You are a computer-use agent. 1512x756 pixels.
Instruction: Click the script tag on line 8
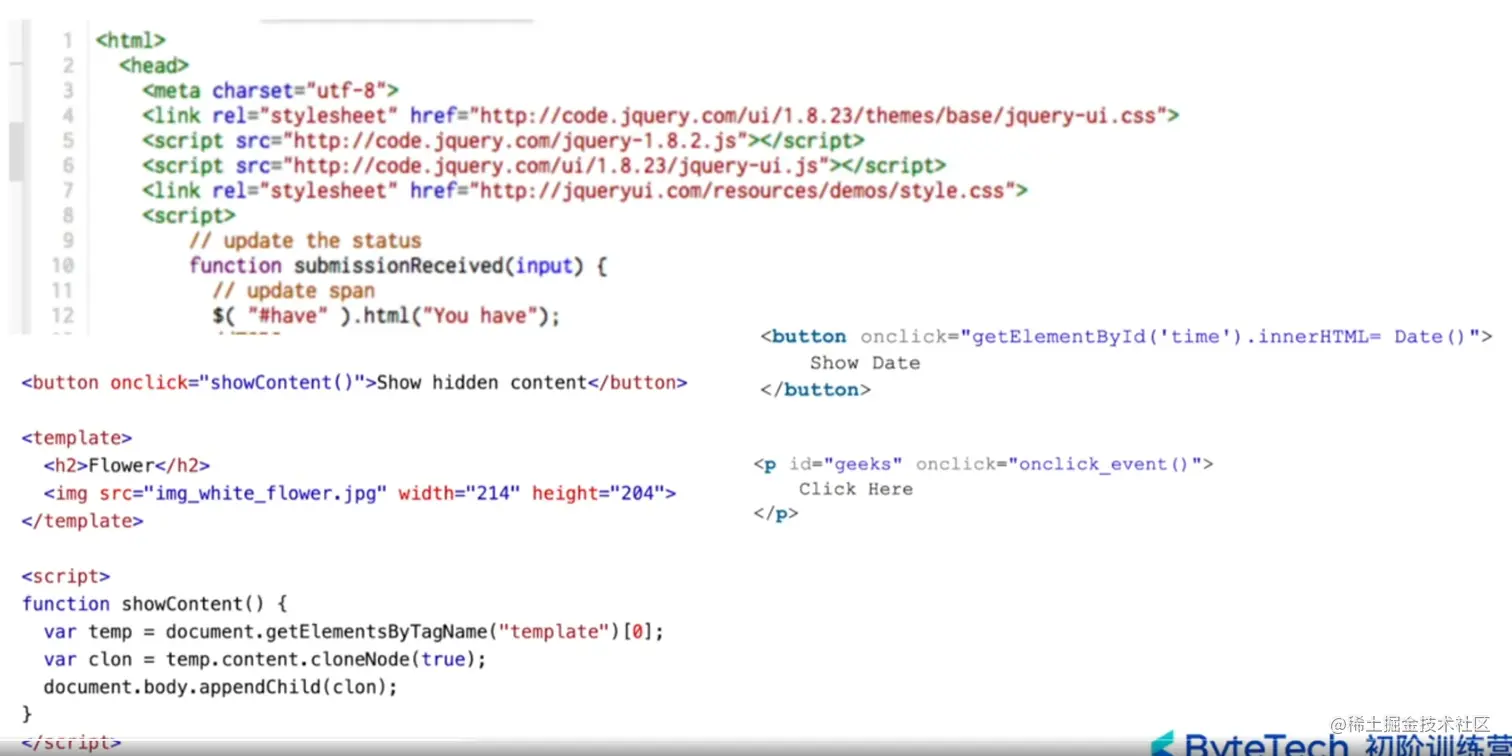tap(189, 216)
